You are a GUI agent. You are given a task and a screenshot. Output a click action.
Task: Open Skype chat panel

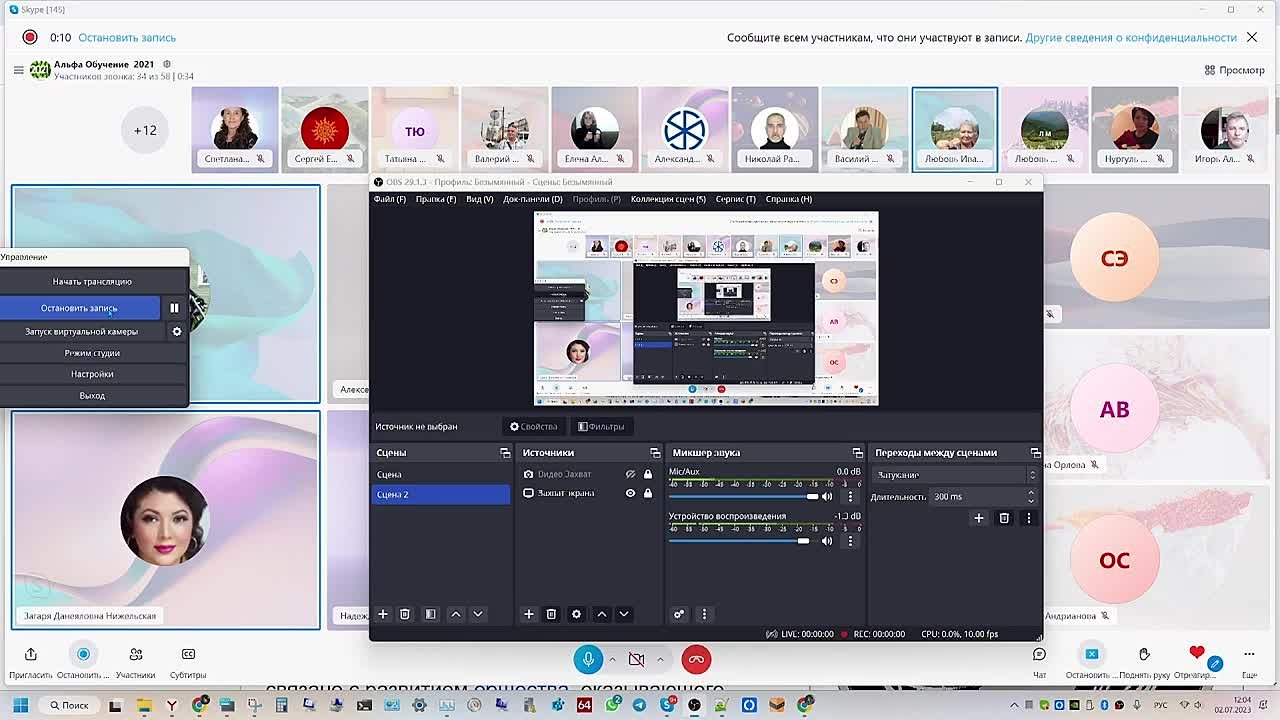click(1039, 660)
